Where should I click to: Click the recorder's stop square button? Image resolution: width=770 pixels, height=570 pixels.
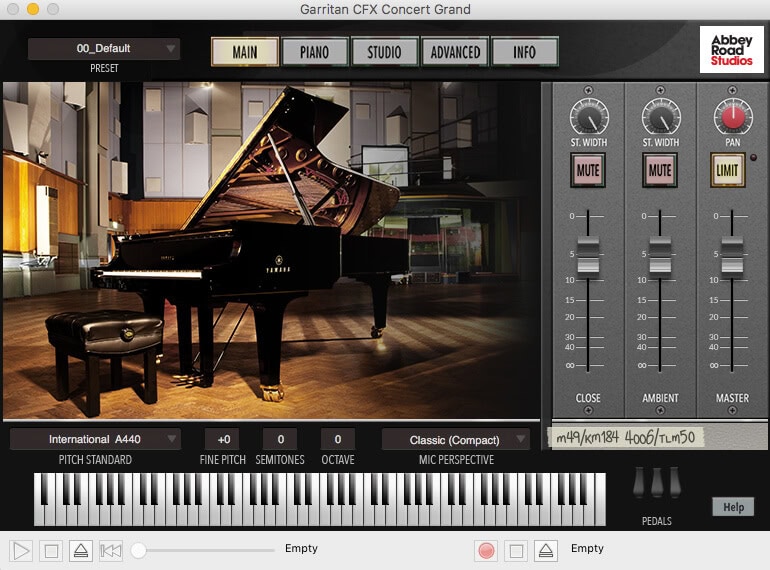click(x=516, y=551)
